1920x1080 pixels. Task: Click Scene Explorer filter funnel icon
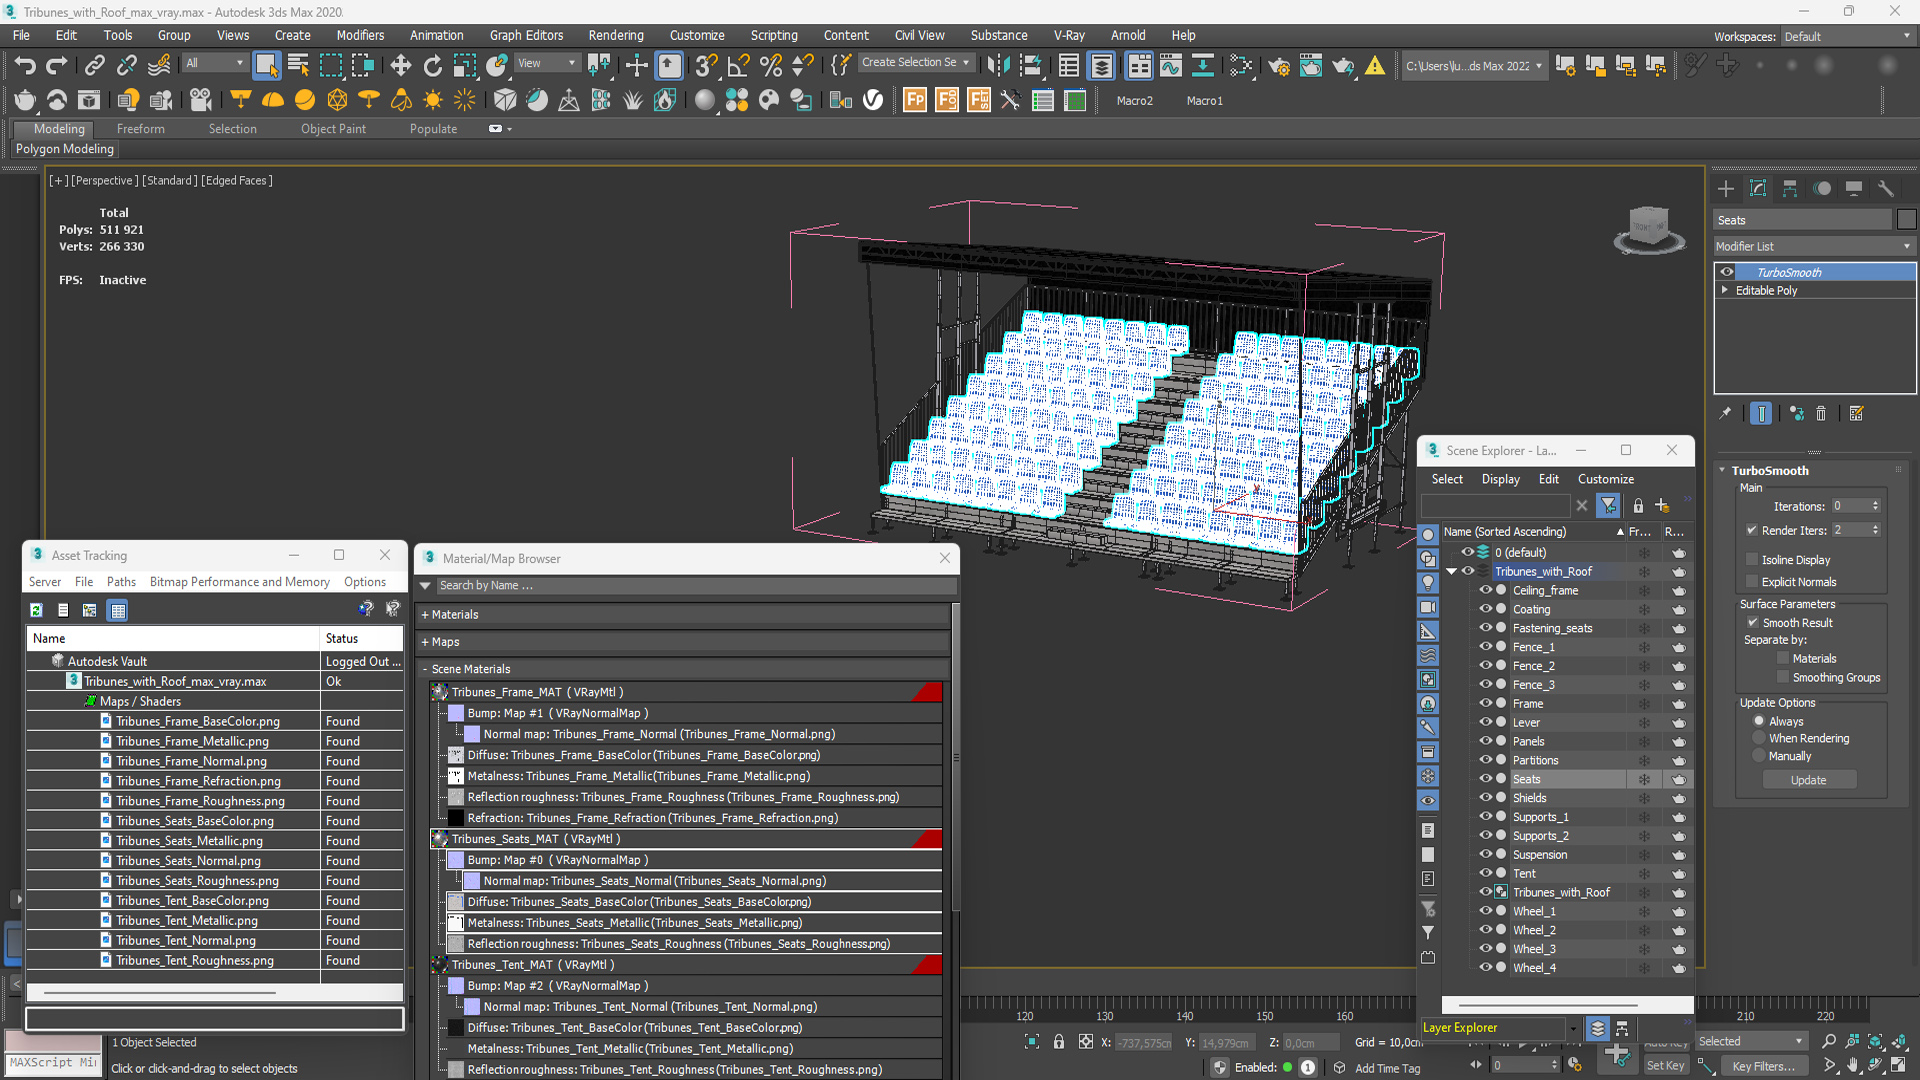pos(1608,506)
